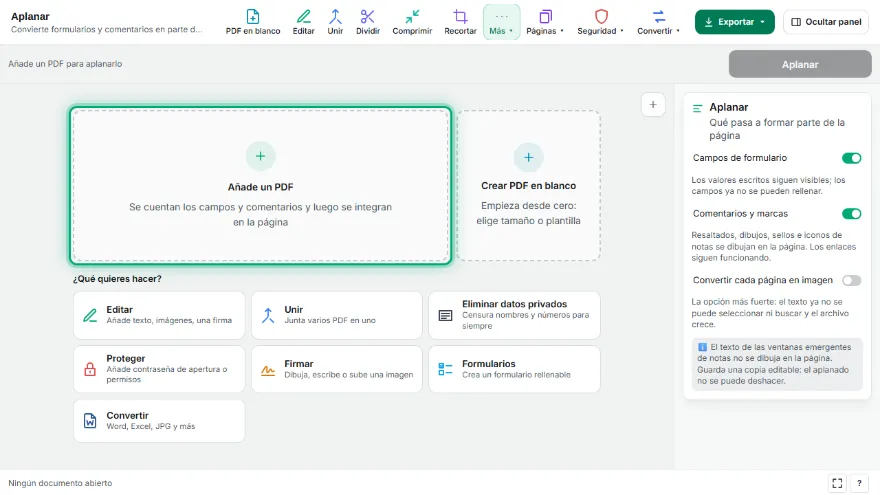The image size is (880, 495).
Task: Click the plus icon in Añade un PDF
Action: (260, 156)
